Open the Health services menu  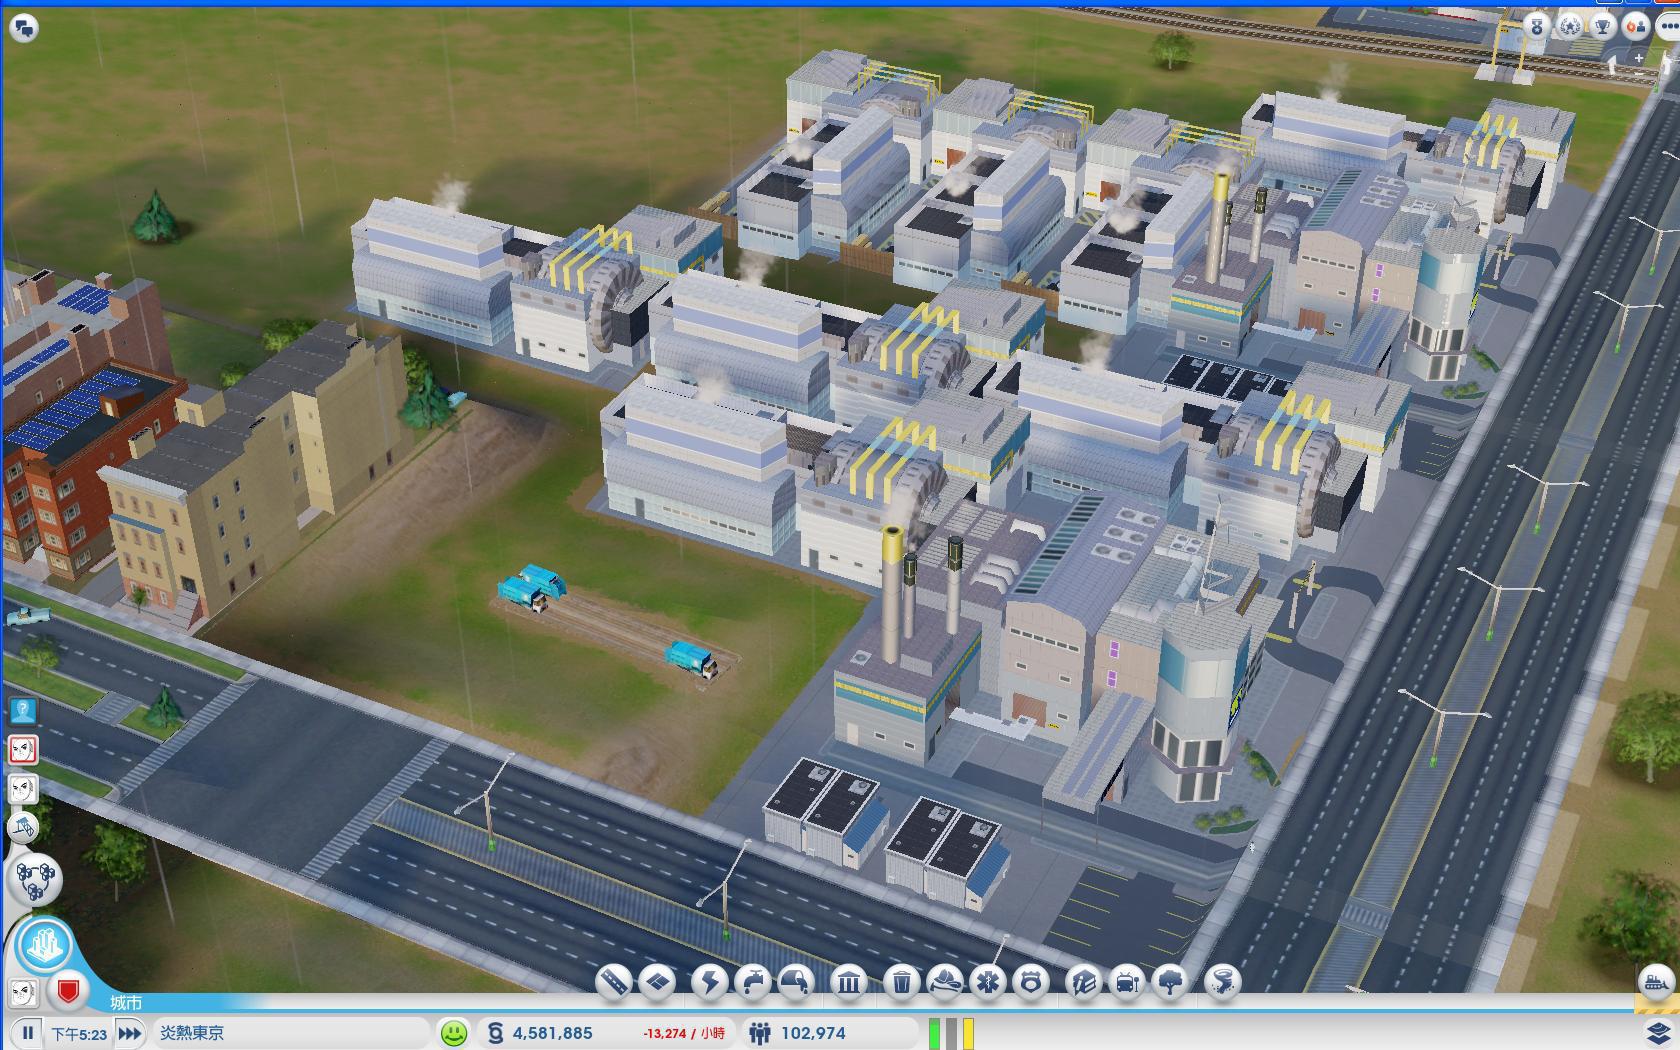pyautogui.click(x=987, y=981)
